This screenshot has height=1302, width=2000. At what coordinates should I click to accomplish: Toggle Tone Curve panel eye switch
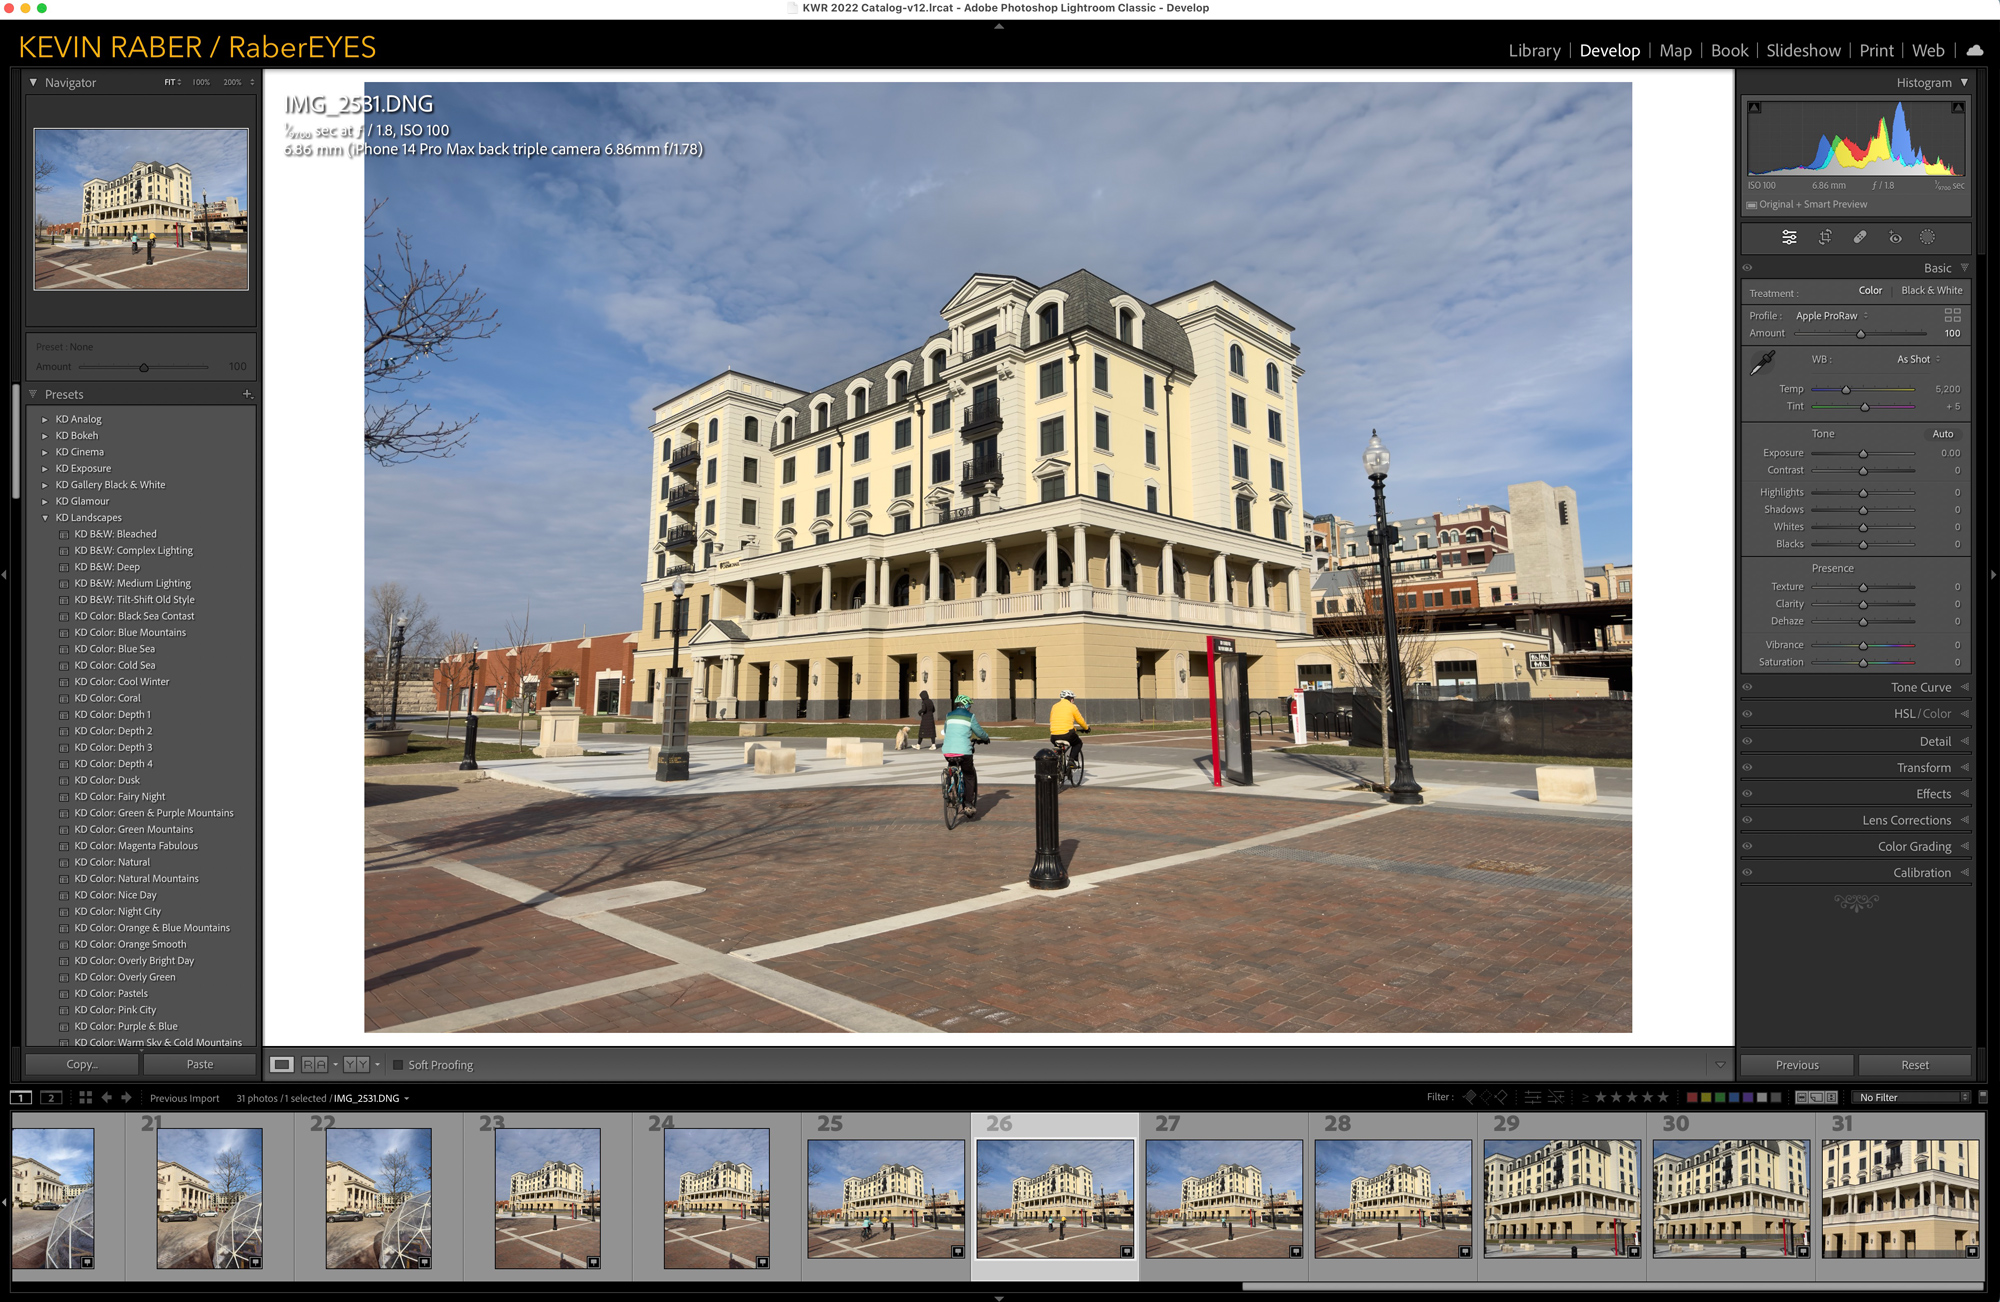(x=1748, y=687)
